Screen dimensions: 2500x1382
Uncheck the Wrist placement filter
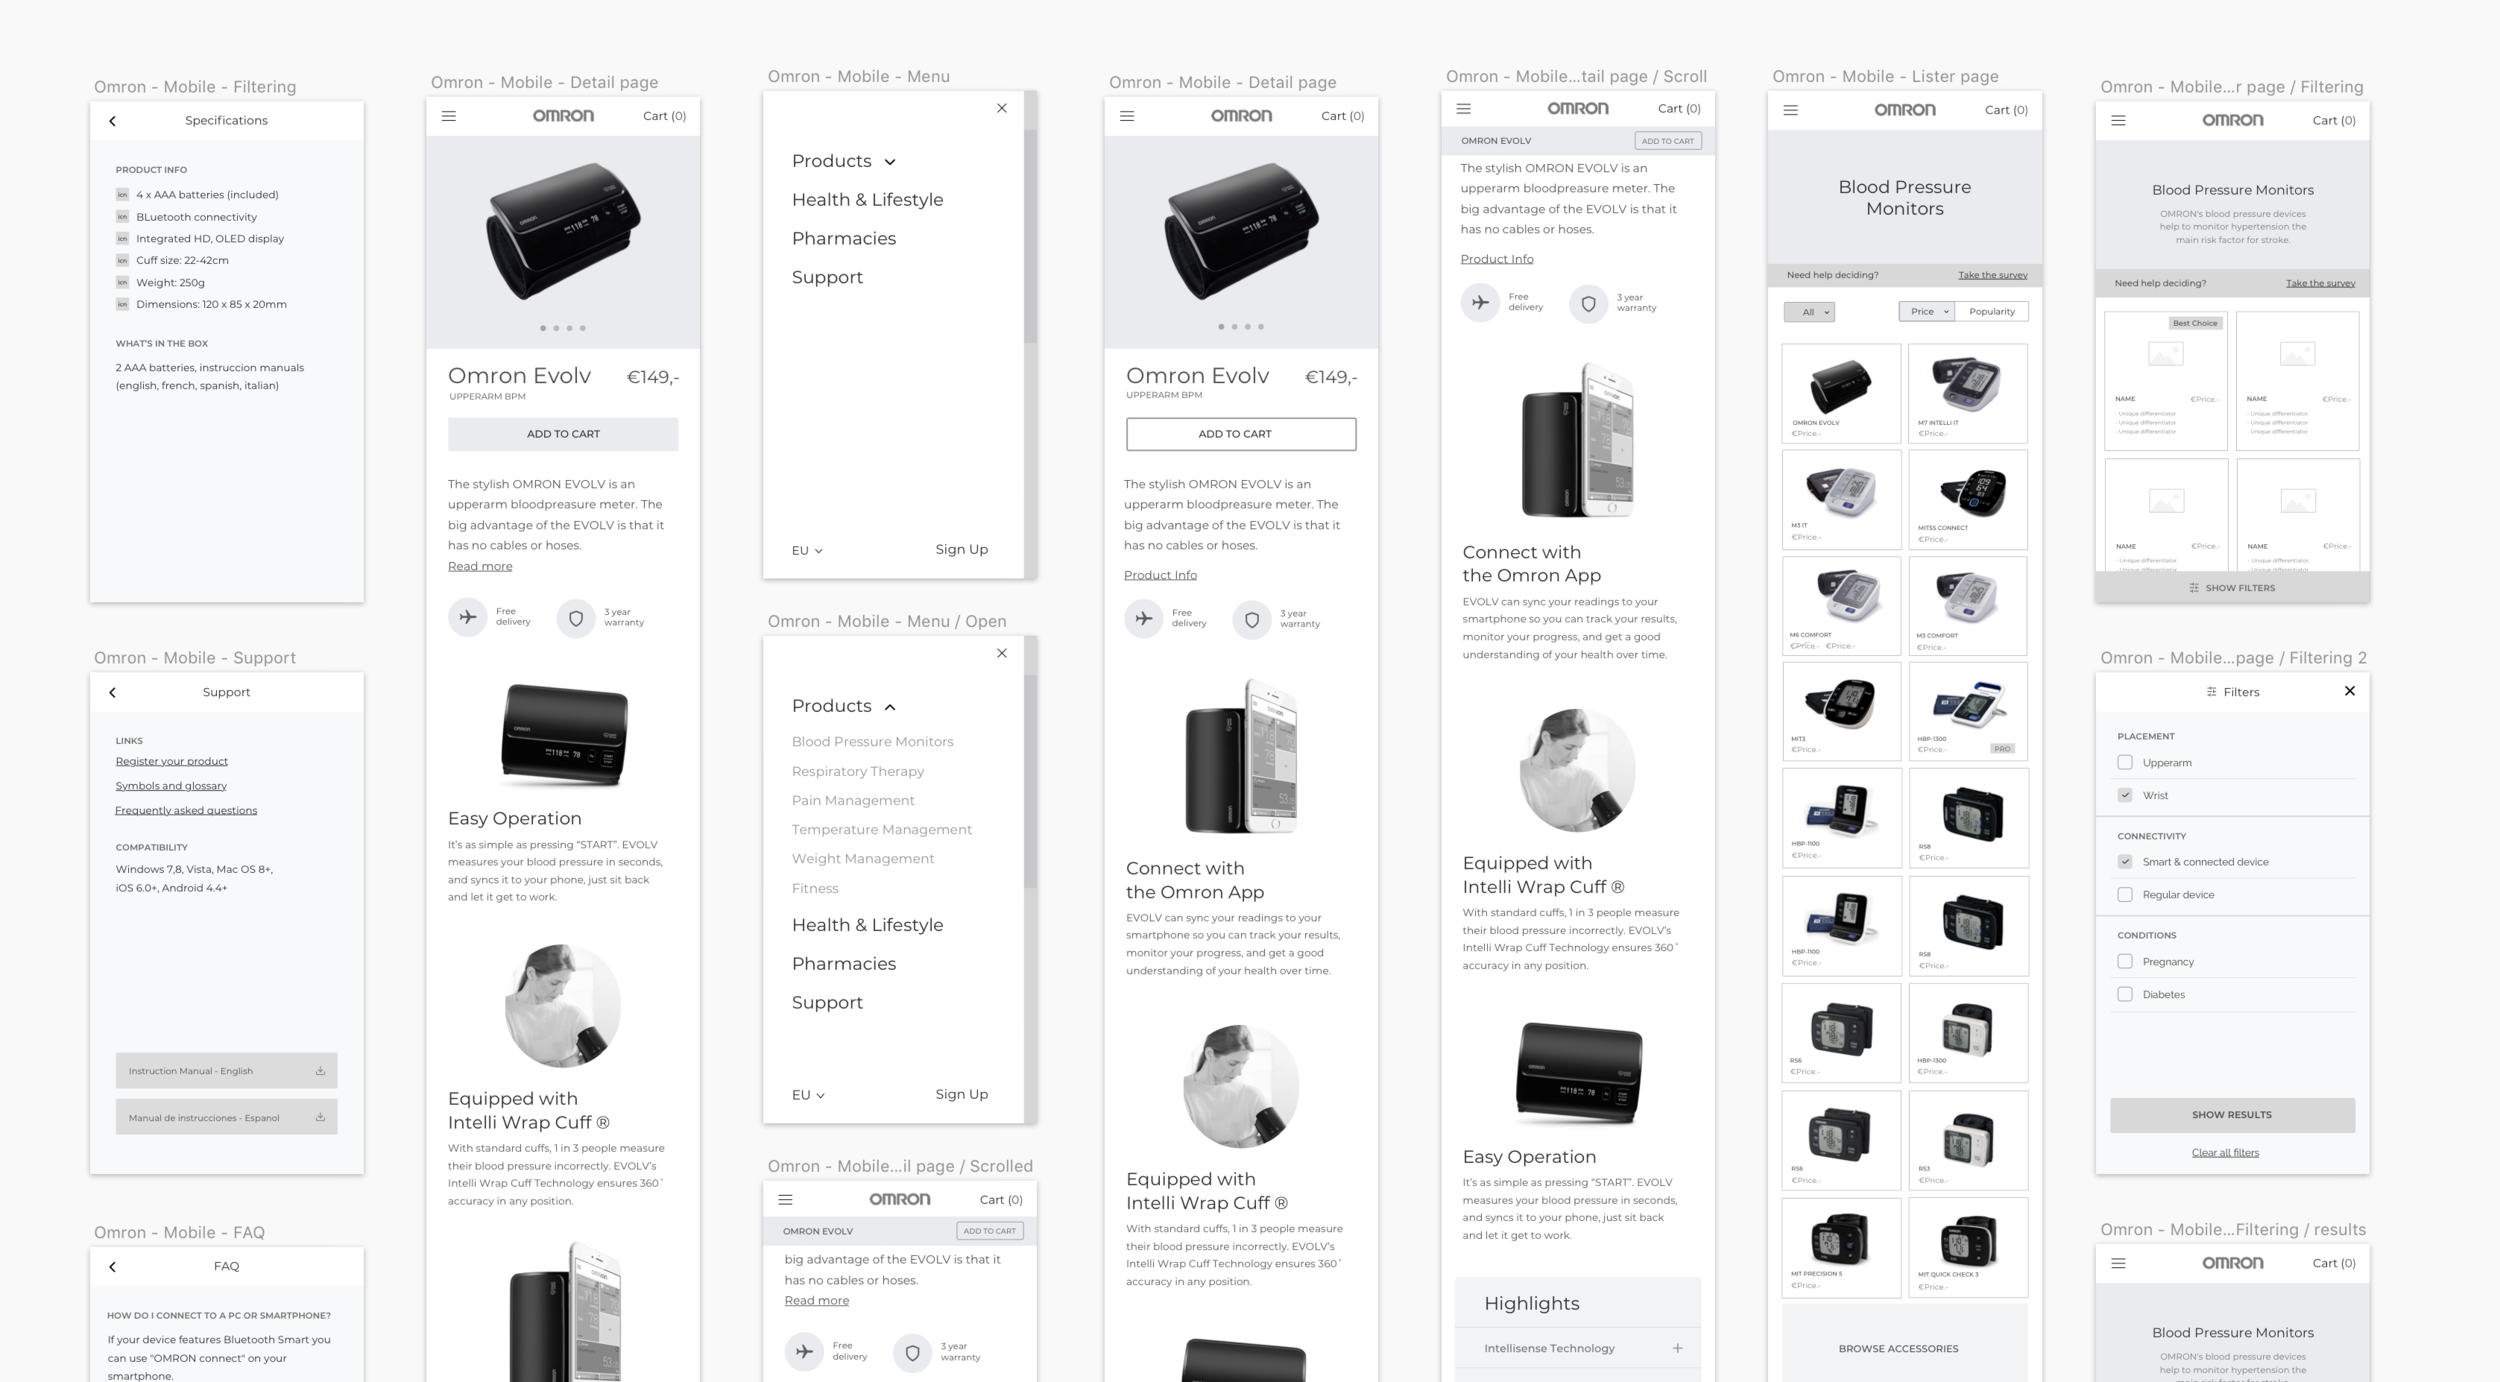2125,795
